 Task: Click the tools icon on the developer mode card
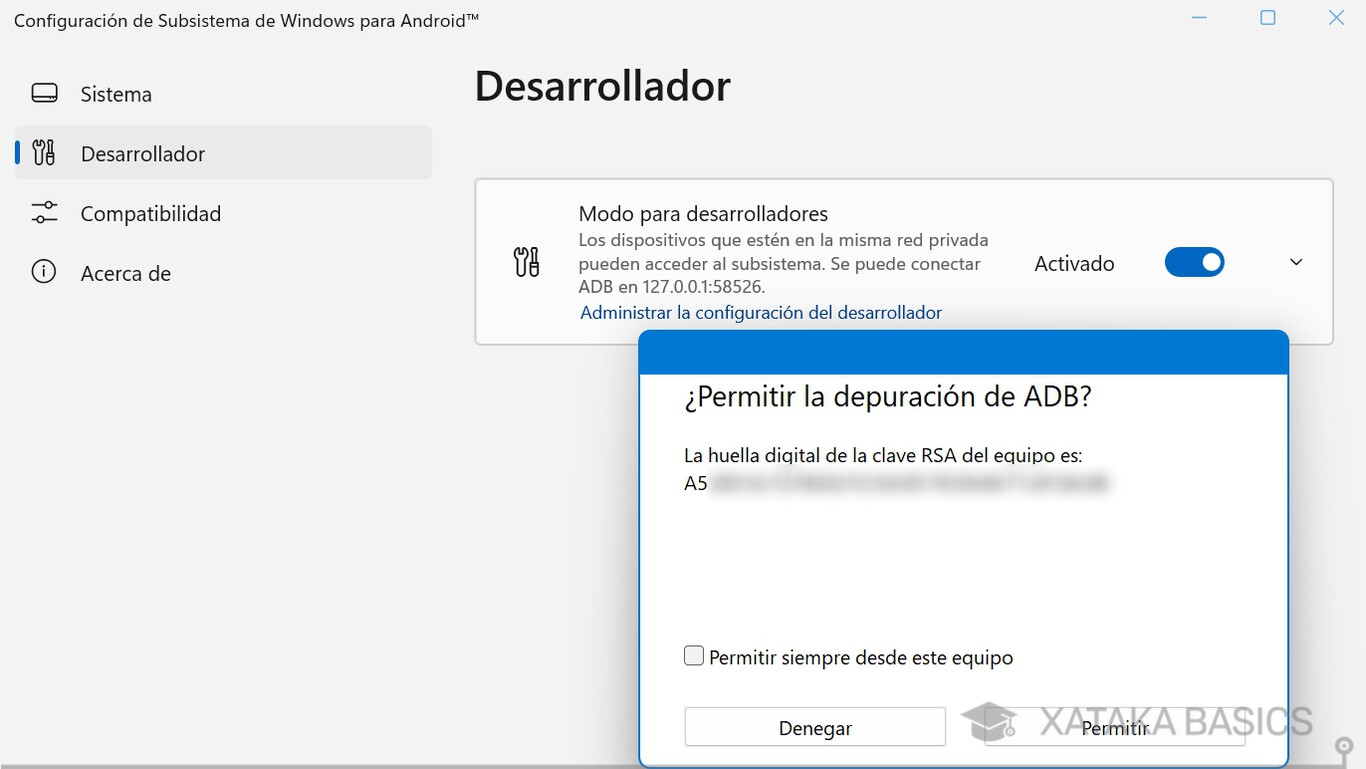[x=525, y=262]
